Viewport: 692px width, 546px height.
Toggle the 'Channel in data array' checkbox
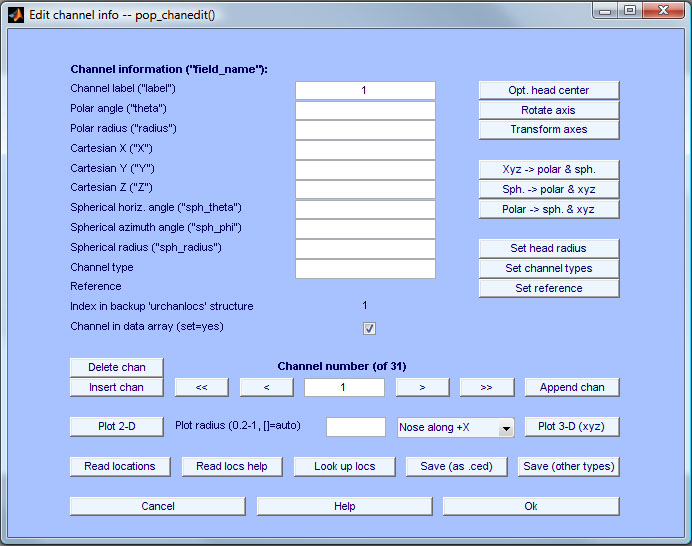point(369,328)
